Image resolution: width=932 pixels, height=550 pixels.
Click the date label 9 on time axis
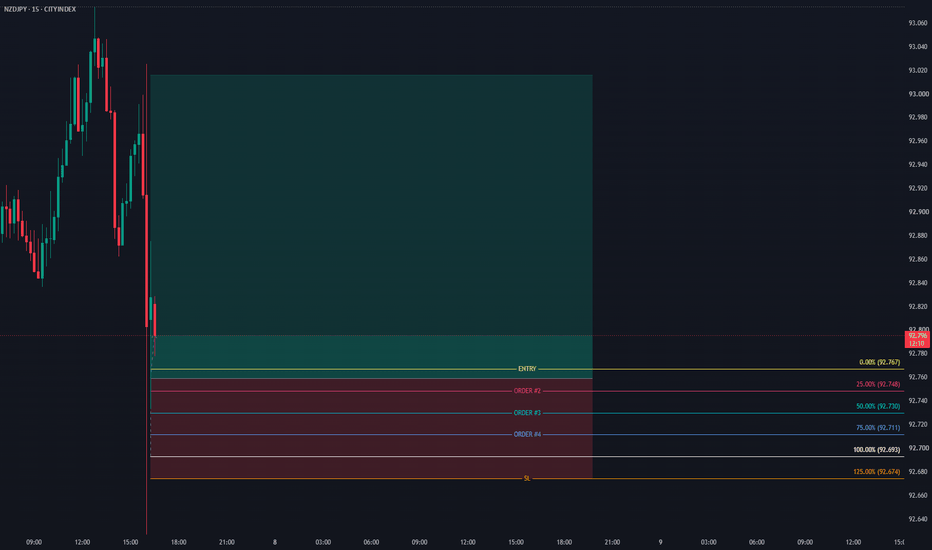pyautogui.click(x=660, y=542)
